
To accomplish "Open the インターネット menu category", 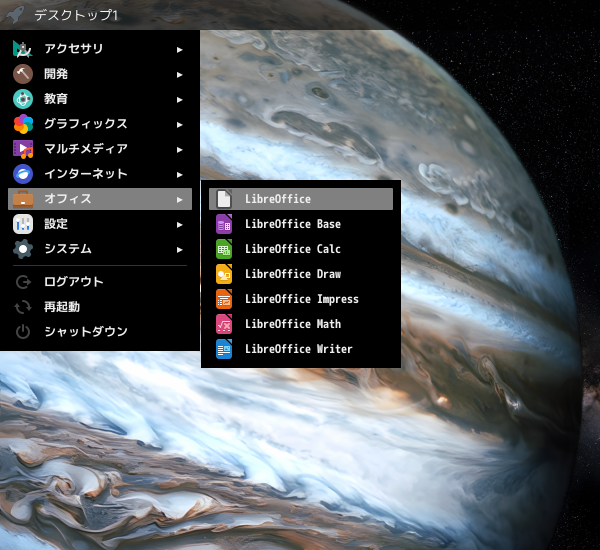I will (86, 174).
